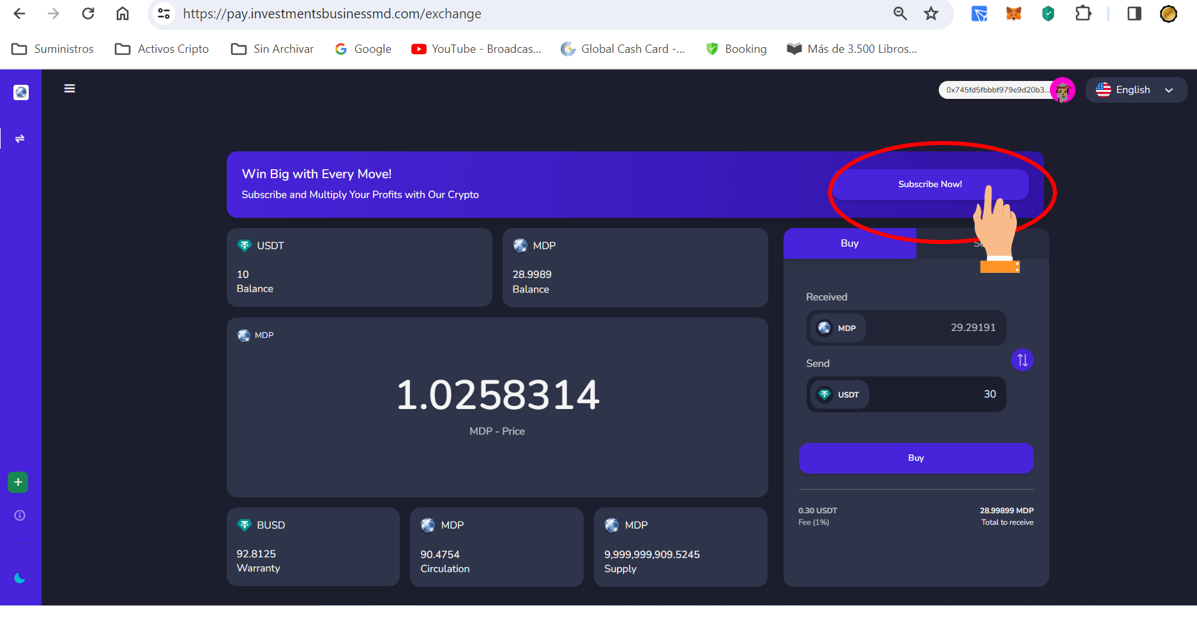This screenshot has height=626, width=1197.
Task: Bookmark this page with the star icon
Action: [x=931, y=14]
